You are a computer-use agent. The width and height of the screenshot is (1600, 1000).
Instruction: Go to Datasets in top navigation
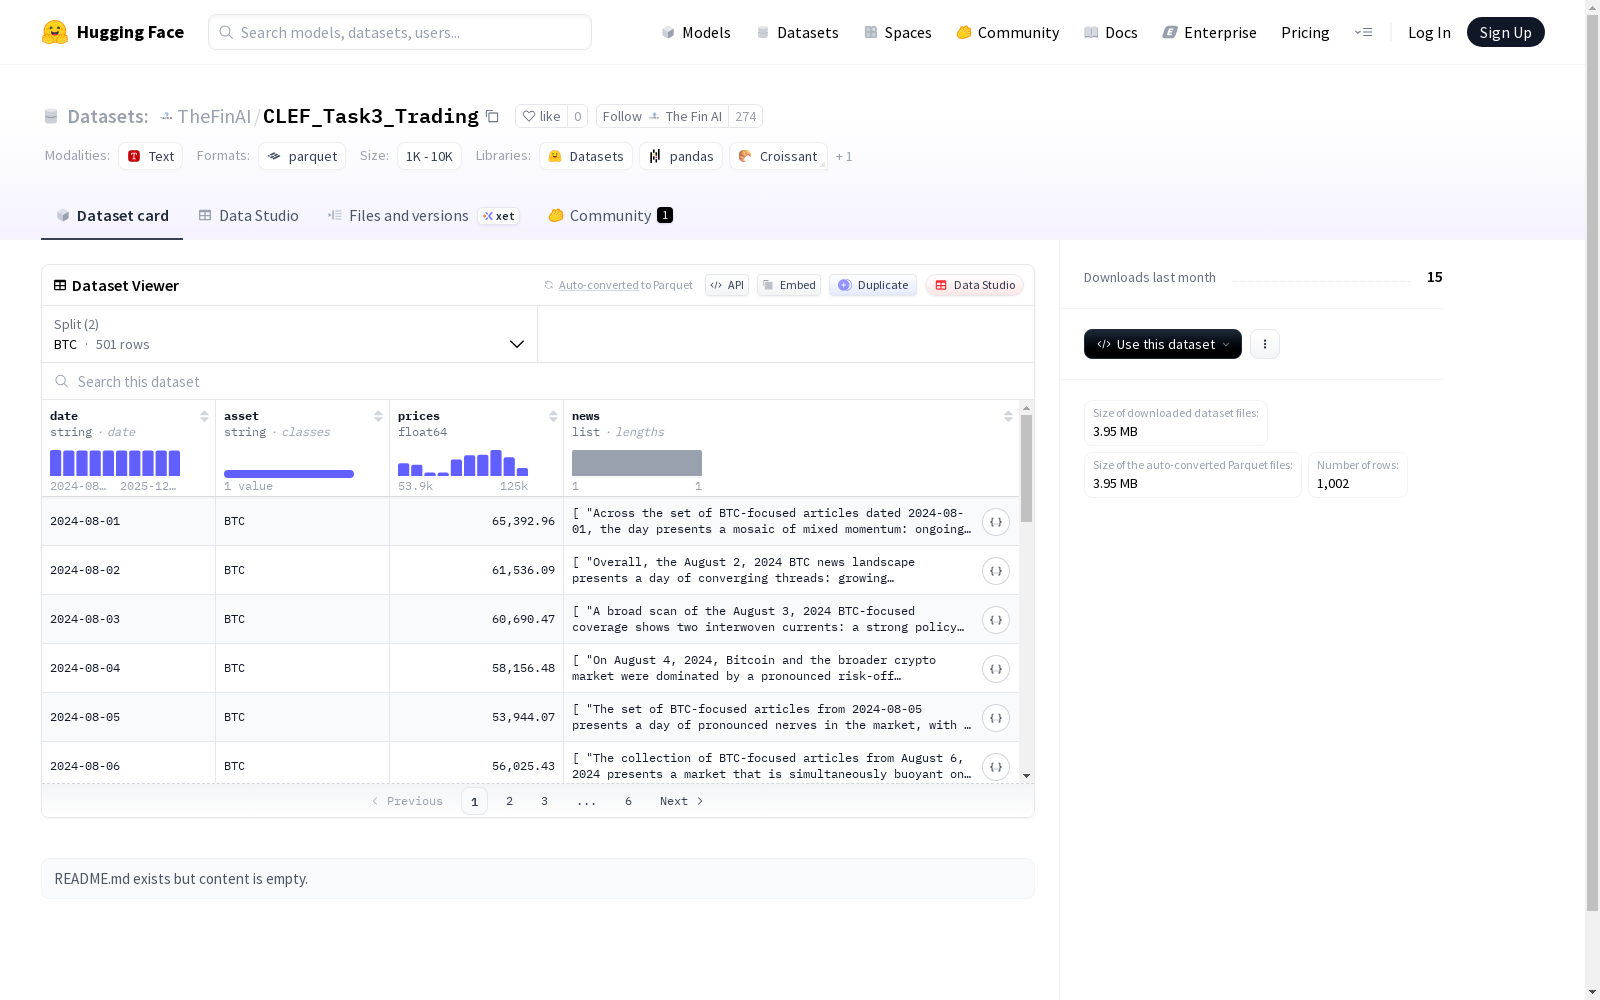(797, 32)
